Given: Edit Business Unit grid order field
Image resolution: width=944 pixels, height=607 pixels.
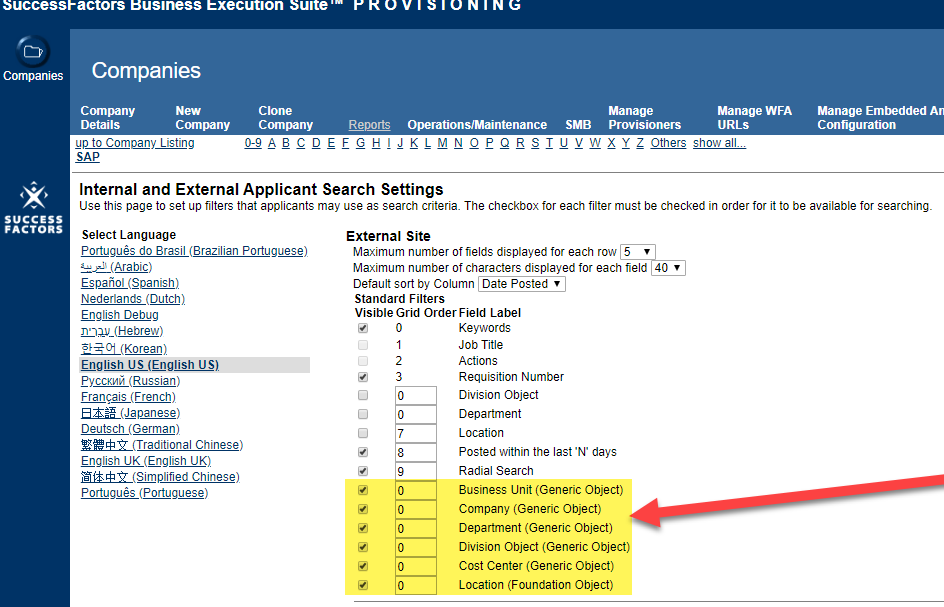Looking at the screenshot, I should pyautogui.click(x=415, y=491).
